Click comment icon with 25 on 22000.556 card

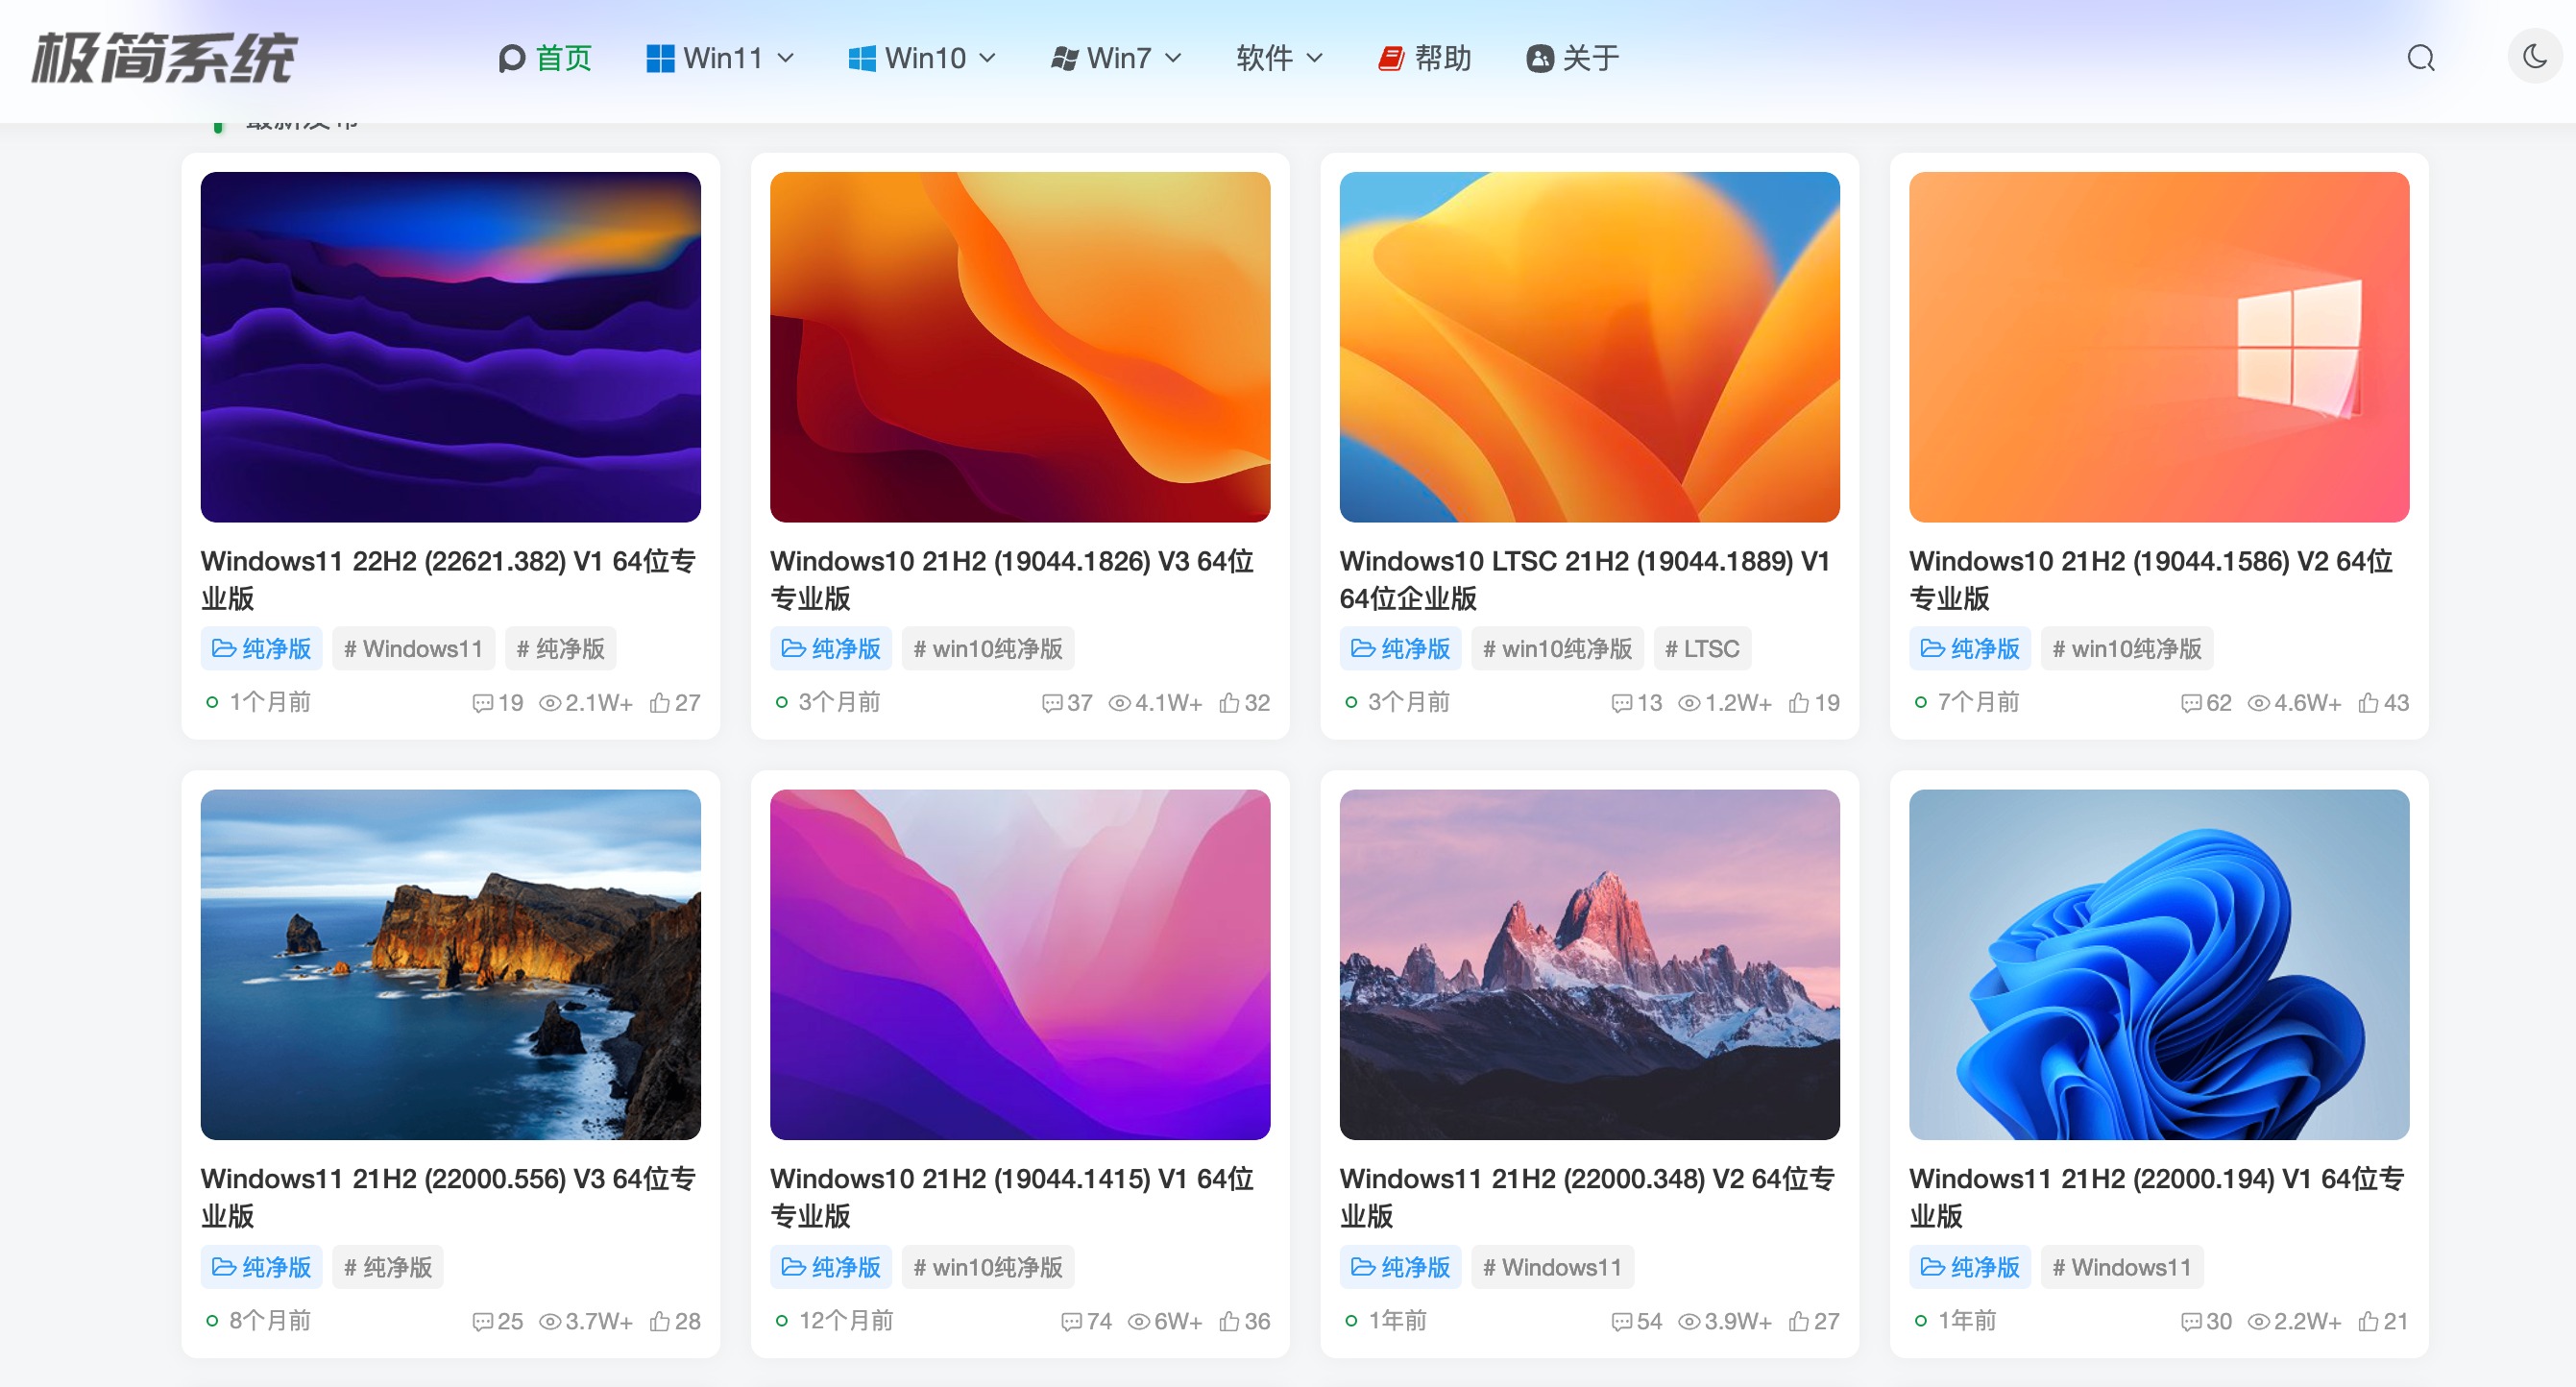(x=482, y=1321)
